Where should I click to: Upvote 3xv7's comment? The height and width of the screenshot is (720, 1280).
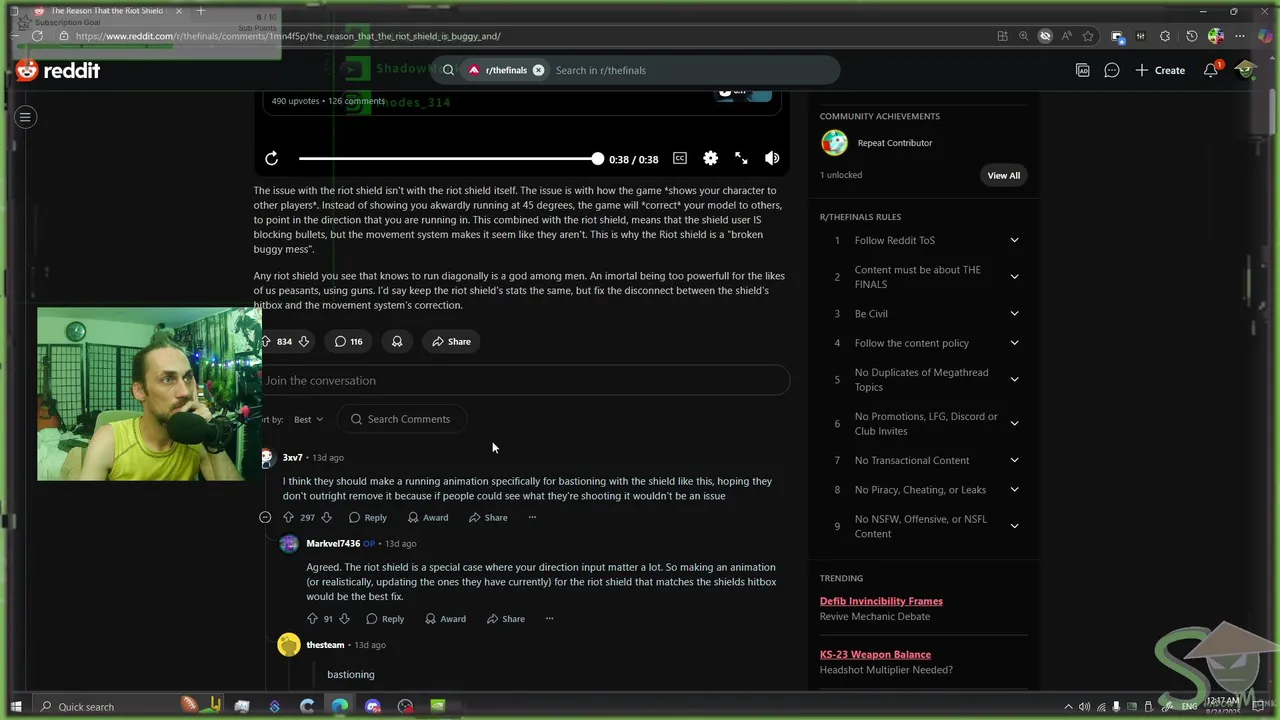tap(288, 518)
